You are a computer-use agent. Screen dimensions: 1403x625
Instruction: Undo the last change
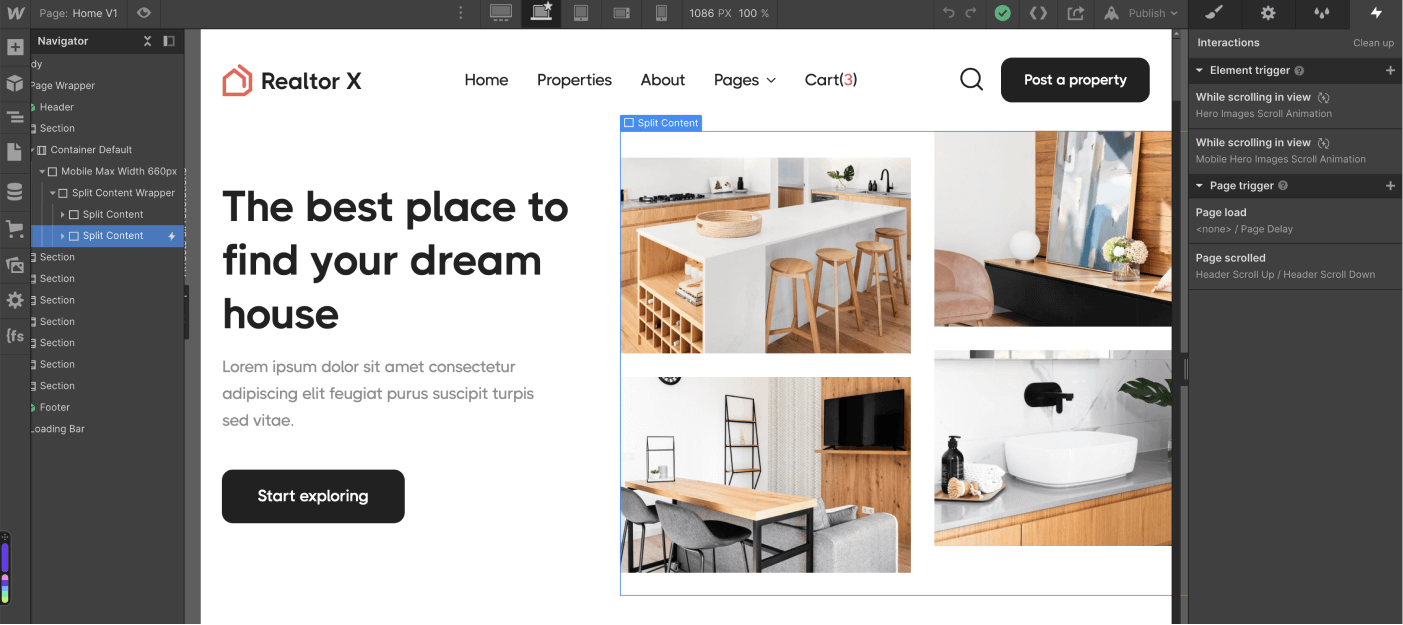point(949,14)
